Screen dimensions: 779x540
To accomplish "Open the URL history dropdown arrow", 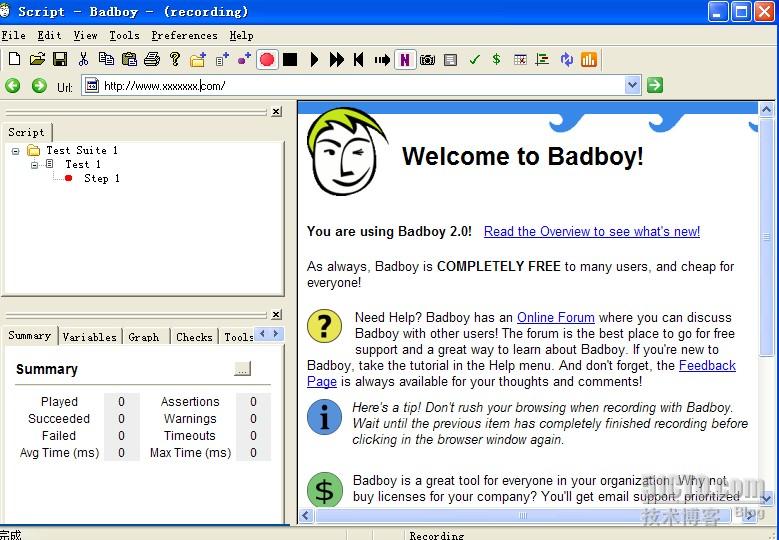I will click(632, 85).
